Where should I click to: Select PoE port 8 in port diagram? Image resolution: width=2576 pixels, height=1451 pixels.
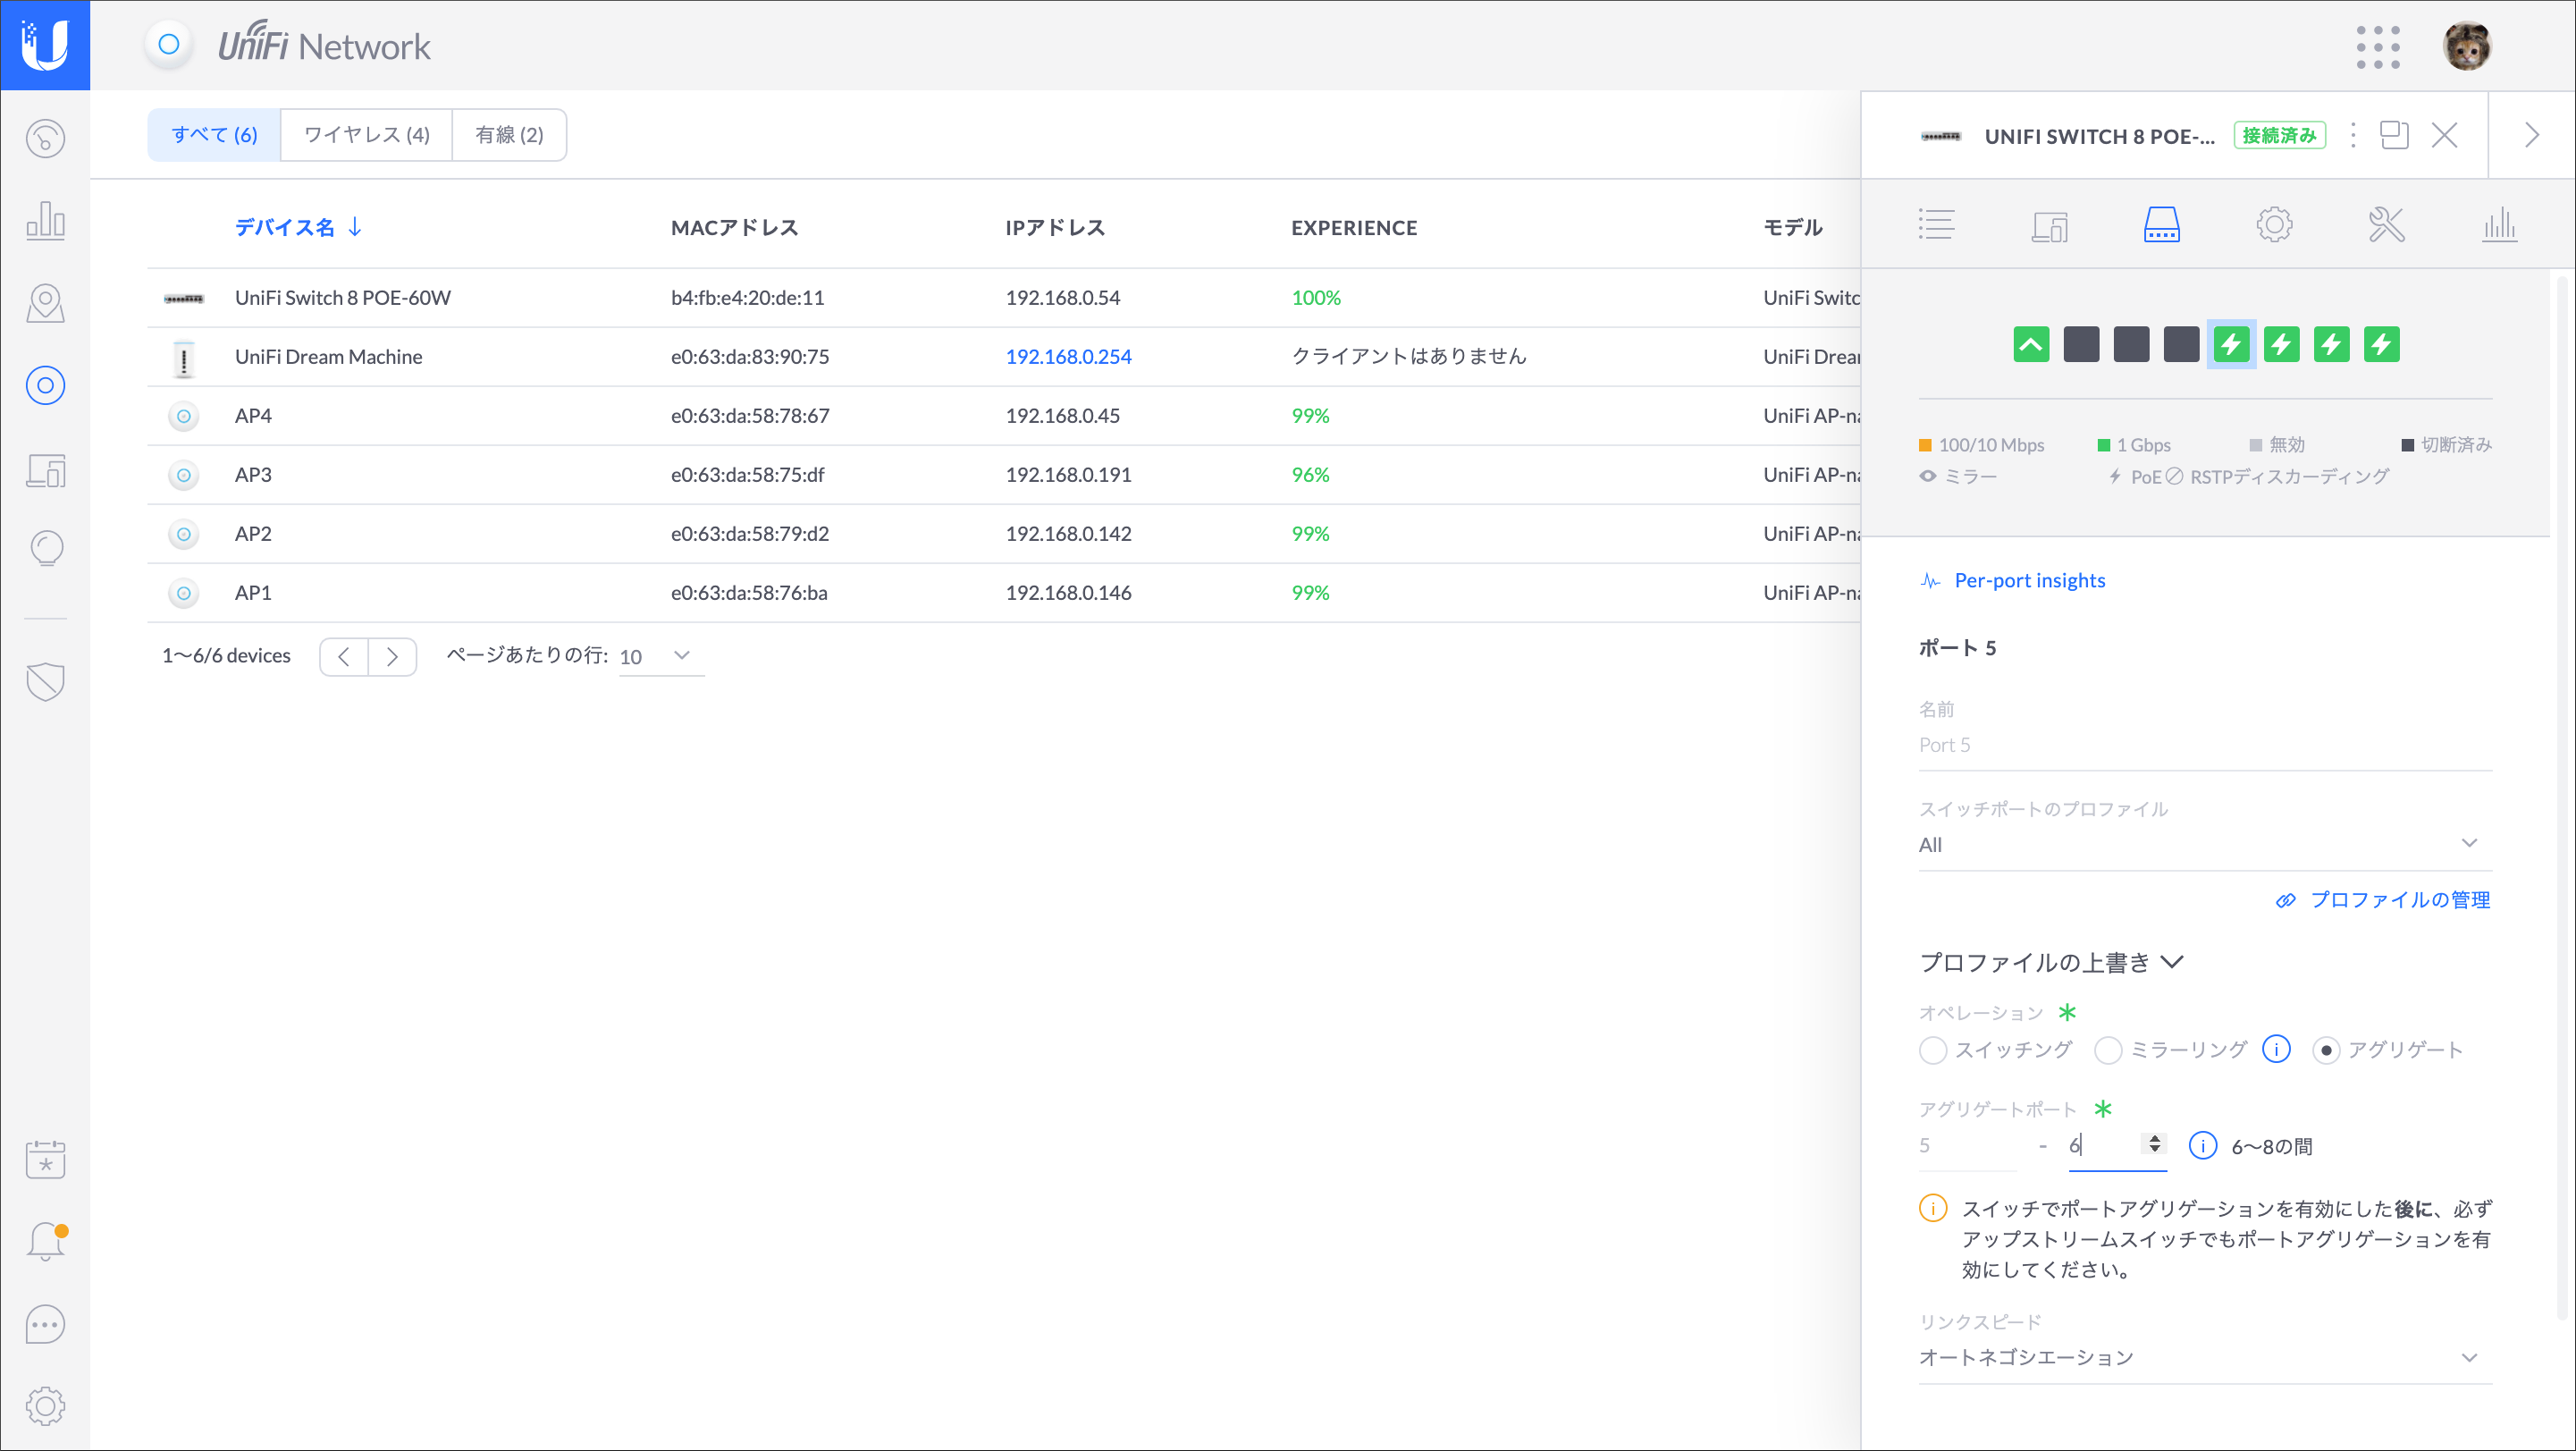click(2381, 345)
